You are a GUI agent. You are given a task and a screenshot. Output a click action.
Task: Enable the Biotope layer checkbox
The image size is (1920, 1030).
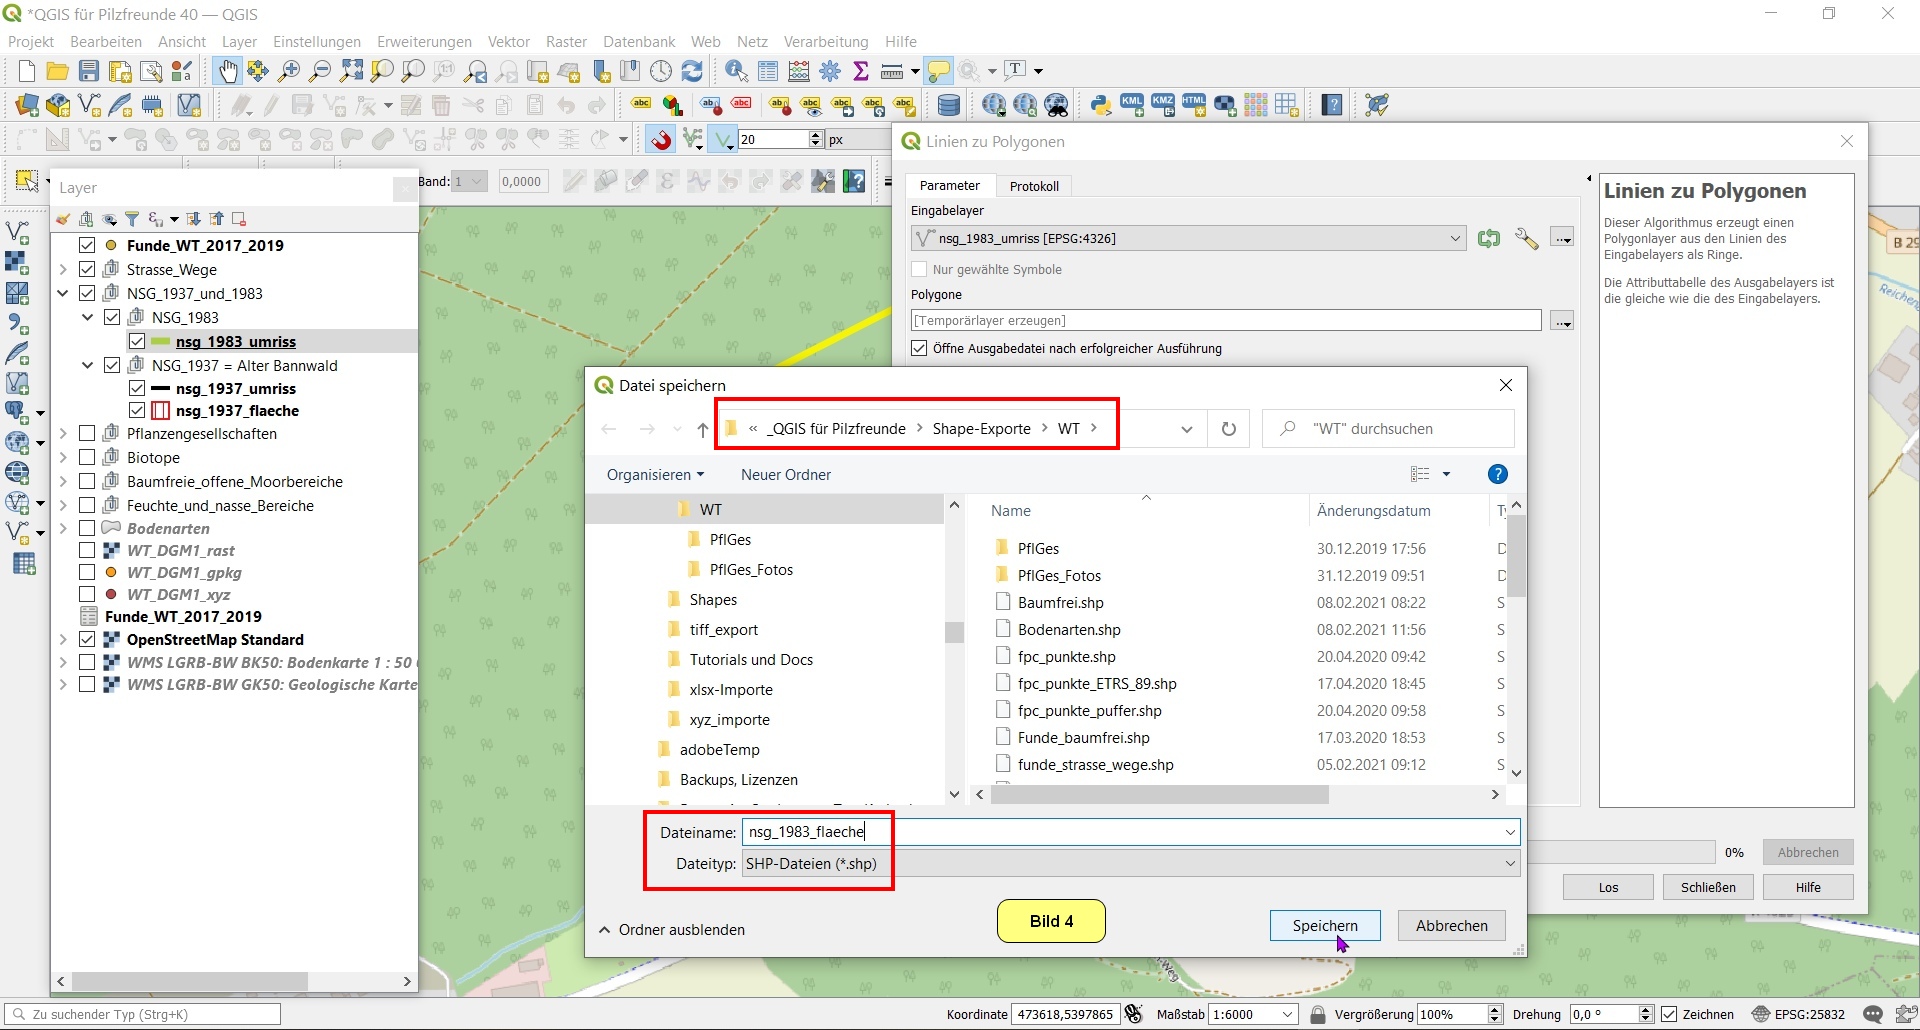(x=87, y=458)
